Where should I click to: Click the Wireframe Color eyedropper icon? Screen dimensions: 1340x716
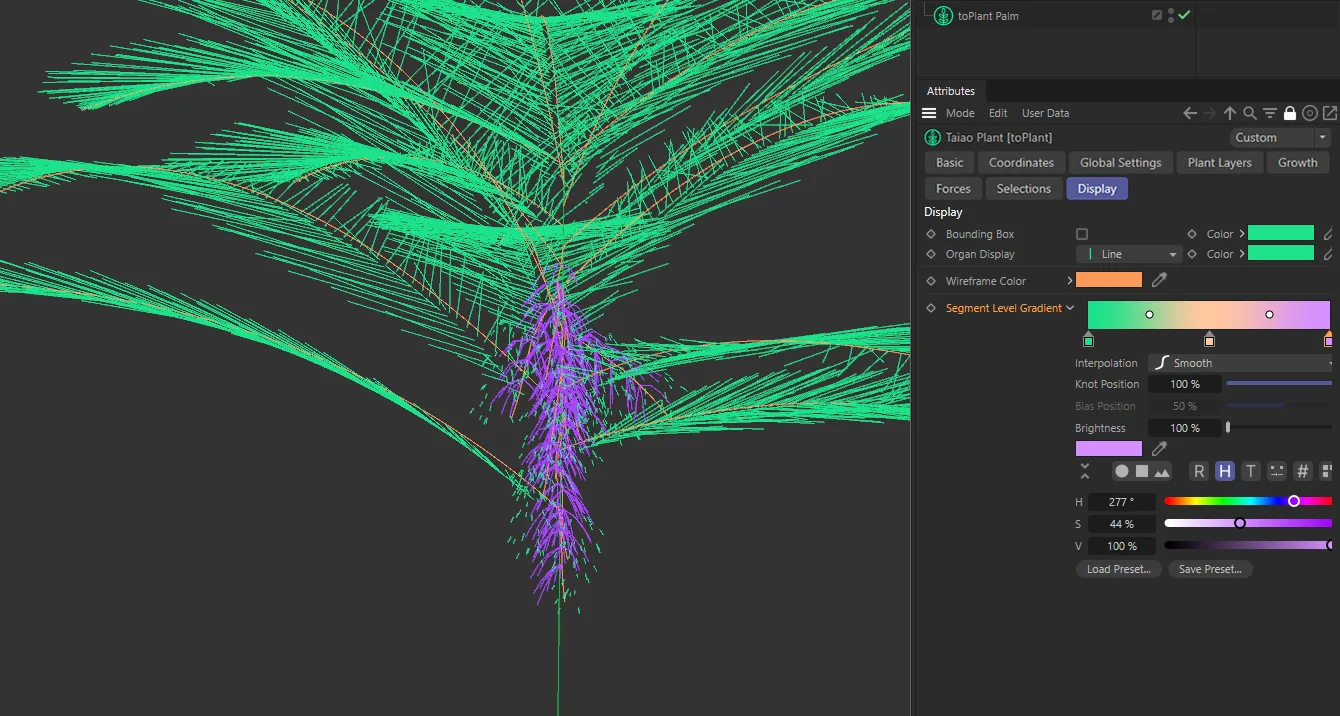tap(1160, 281)
